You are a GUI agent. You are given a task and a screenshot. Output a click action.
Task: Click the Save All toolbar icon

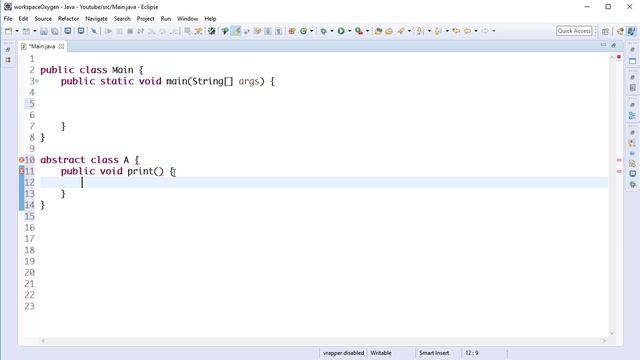coord(54,31)
